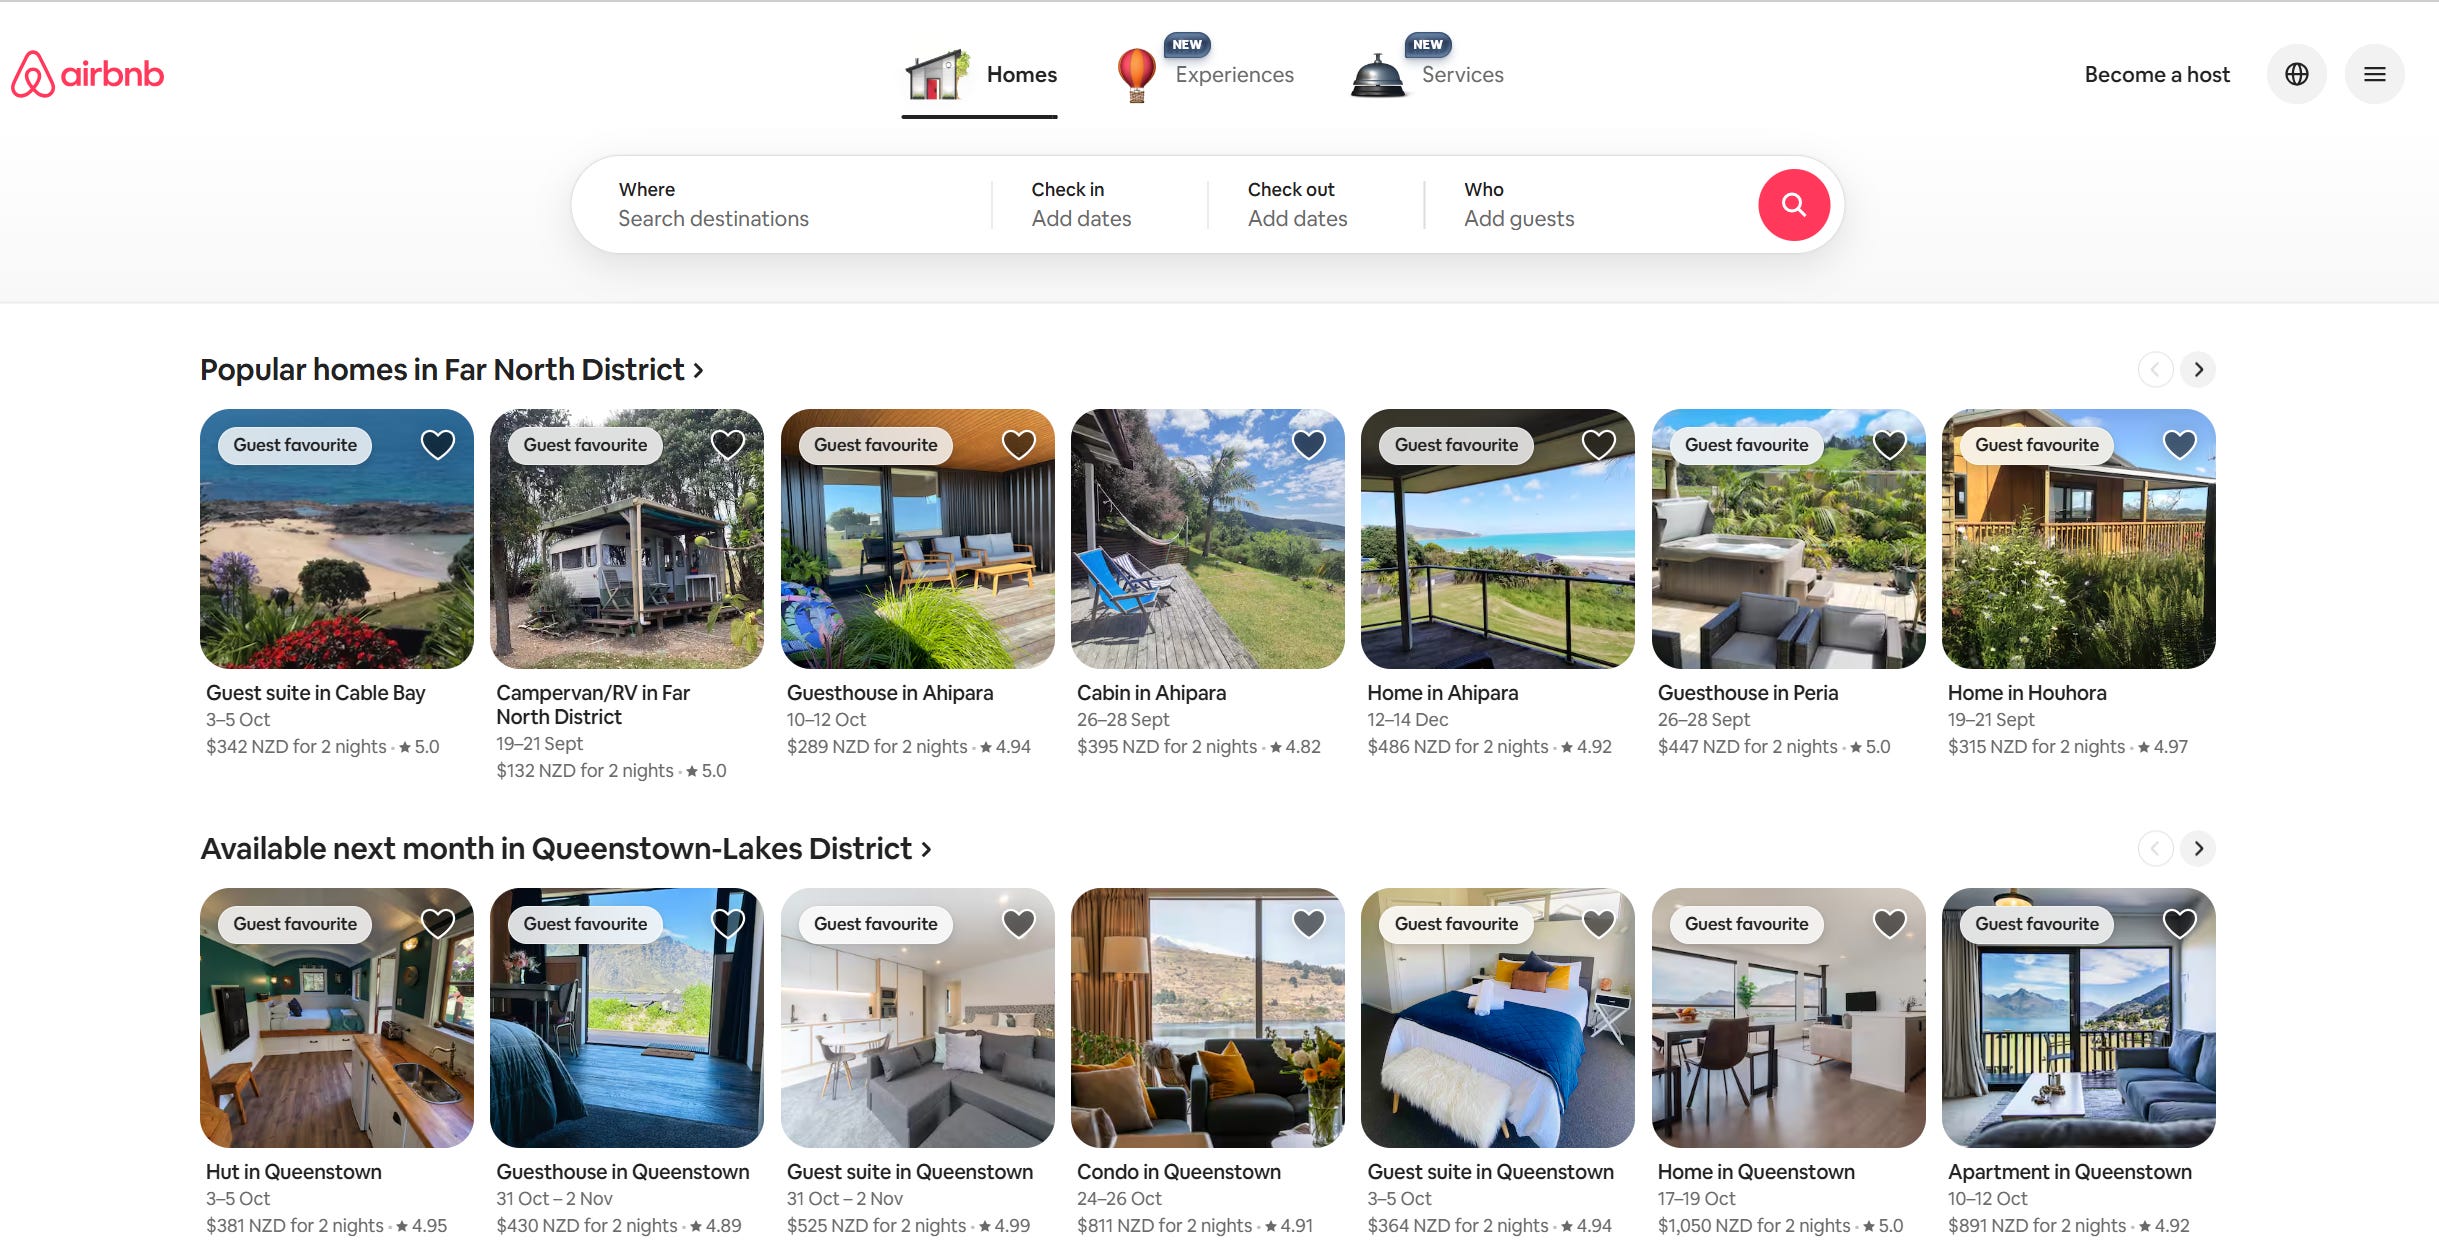Click next arrow for Queenstown-Lakes carousel
This screenshot has height=1251, width=2439.
[2198, 849]
